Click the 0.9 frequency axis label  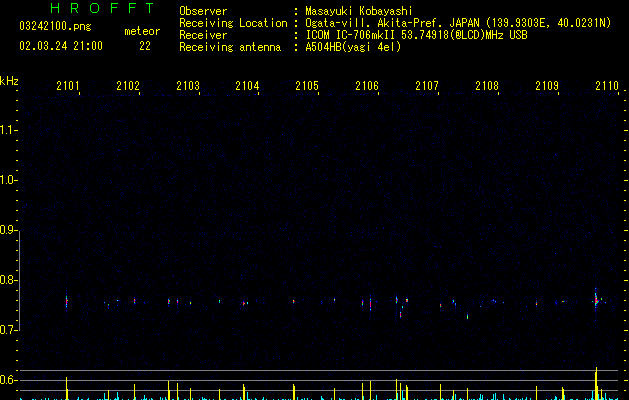point(8,230)
